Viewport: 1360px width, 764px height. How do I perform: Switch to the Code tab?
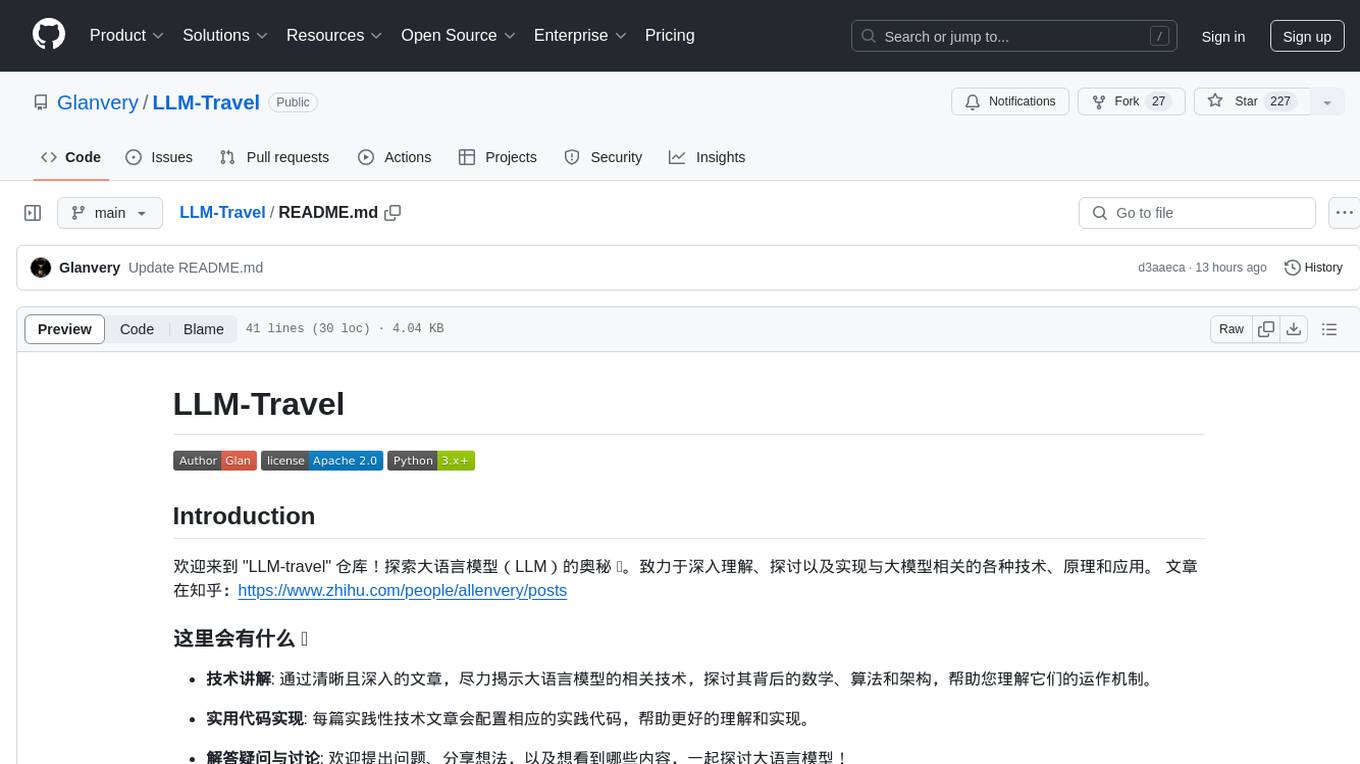[70, 157]
